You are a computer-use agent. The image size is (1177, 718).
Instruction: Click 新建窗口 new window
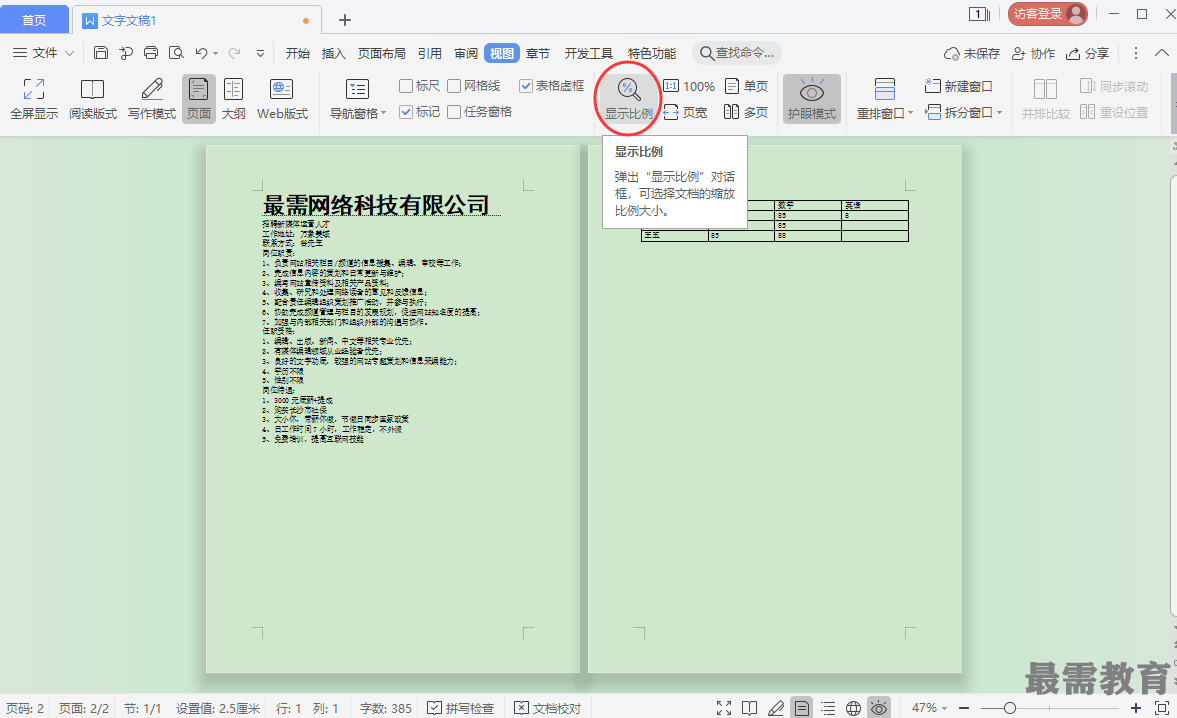959,86
